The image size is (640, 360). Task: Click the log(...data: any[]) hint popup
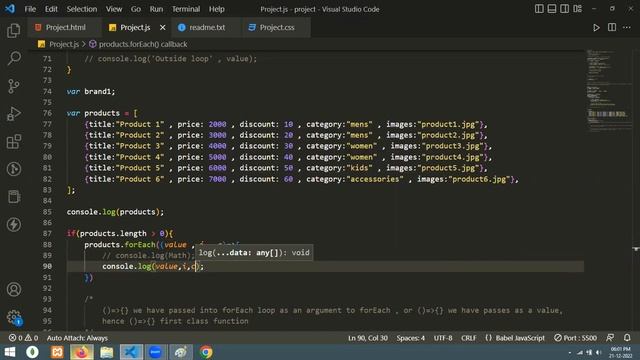click(254, 253)
